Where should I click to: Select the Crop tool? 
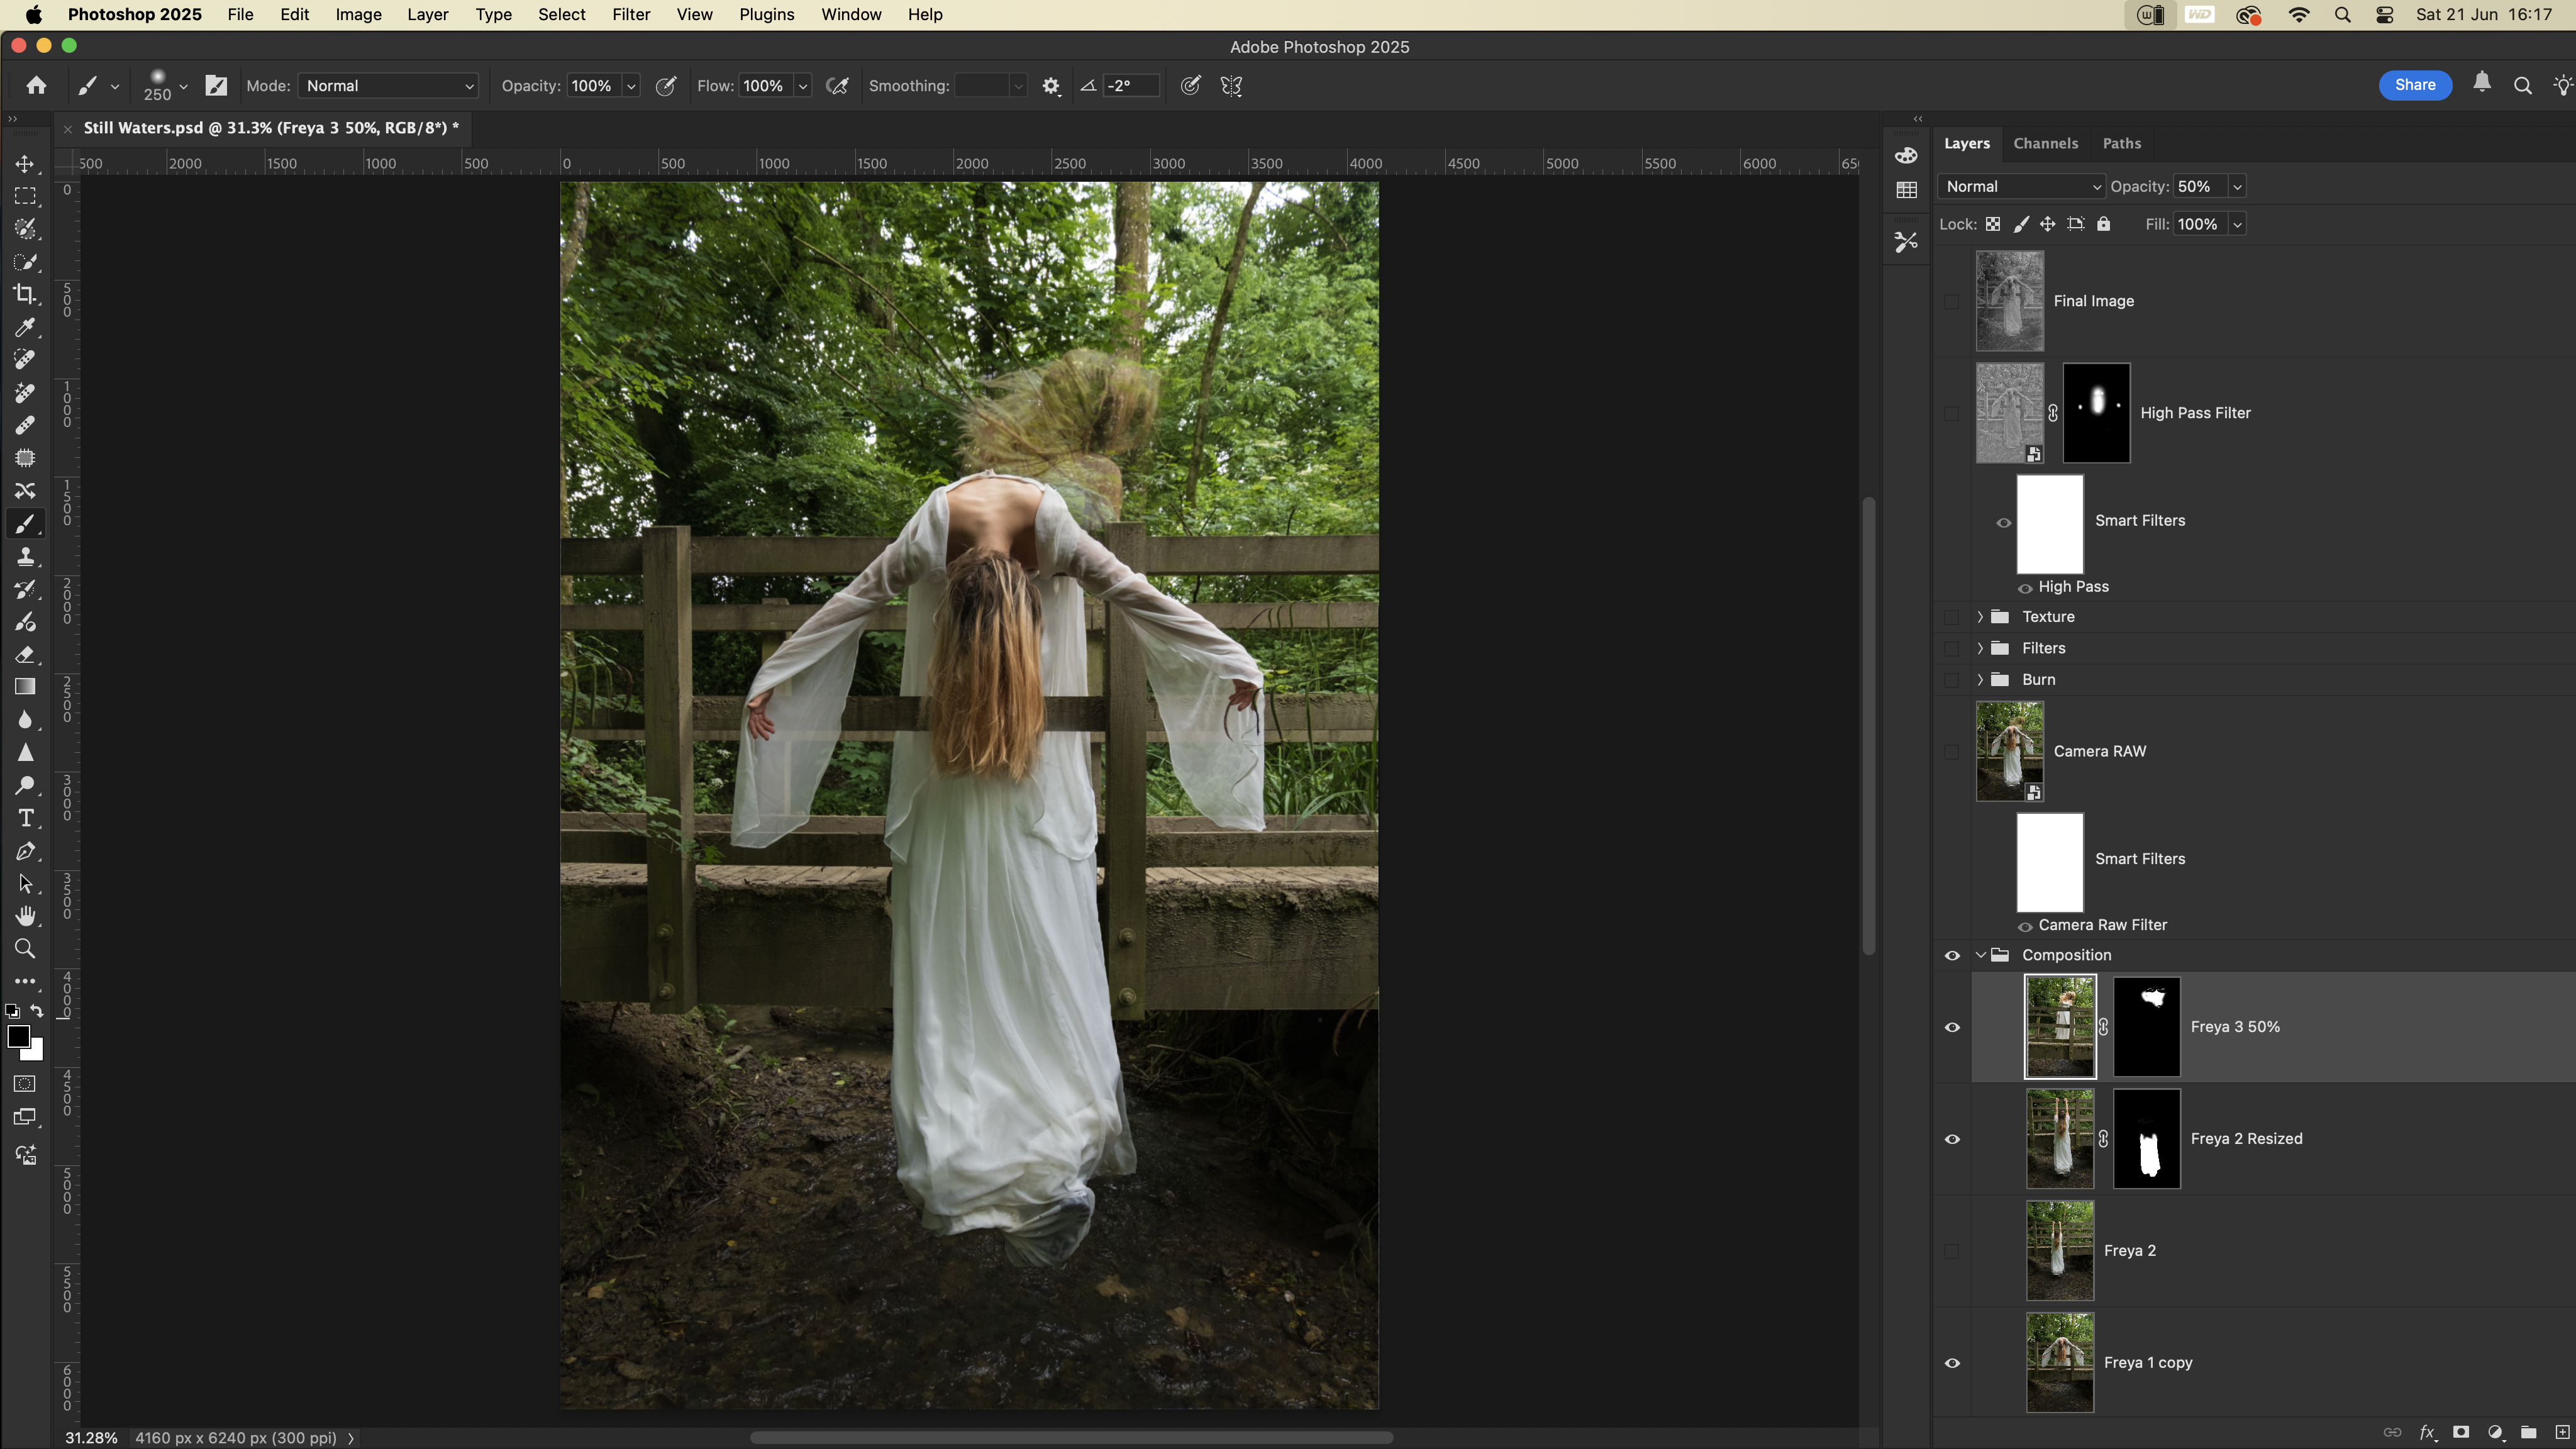coord(25,294)
